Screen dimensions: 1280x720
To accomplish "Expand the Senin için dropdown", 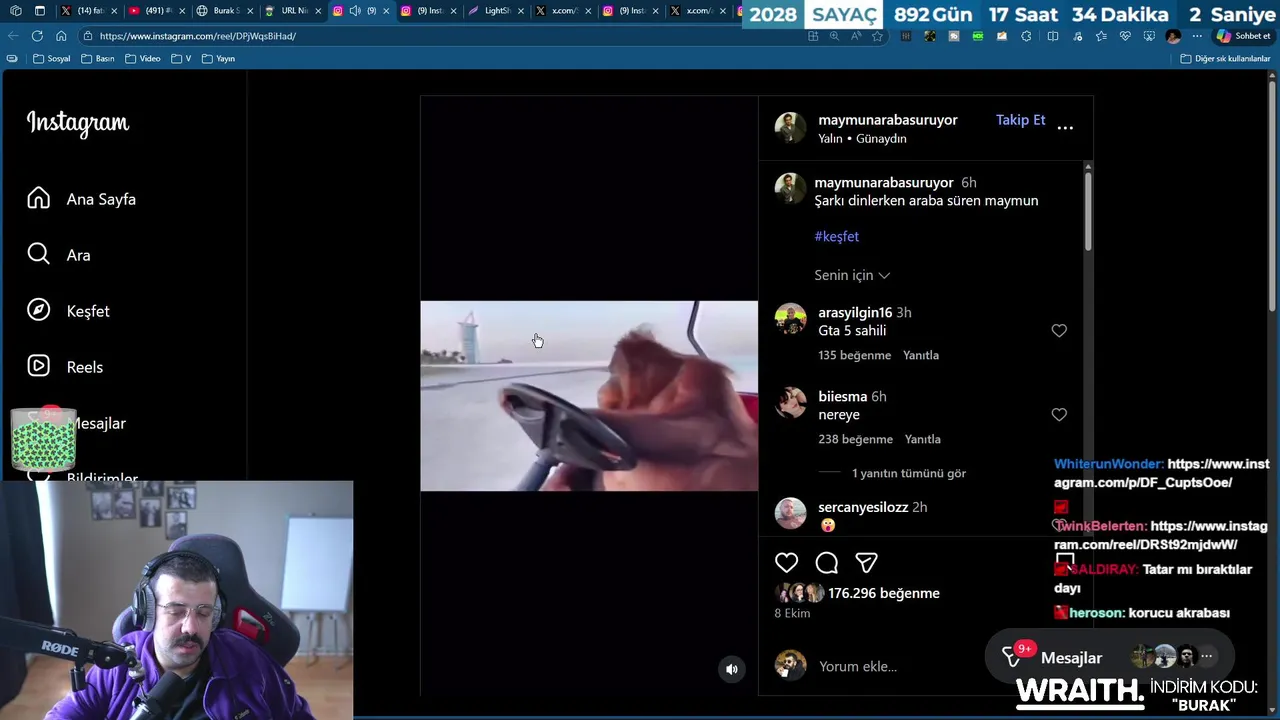I will [852, 275].
